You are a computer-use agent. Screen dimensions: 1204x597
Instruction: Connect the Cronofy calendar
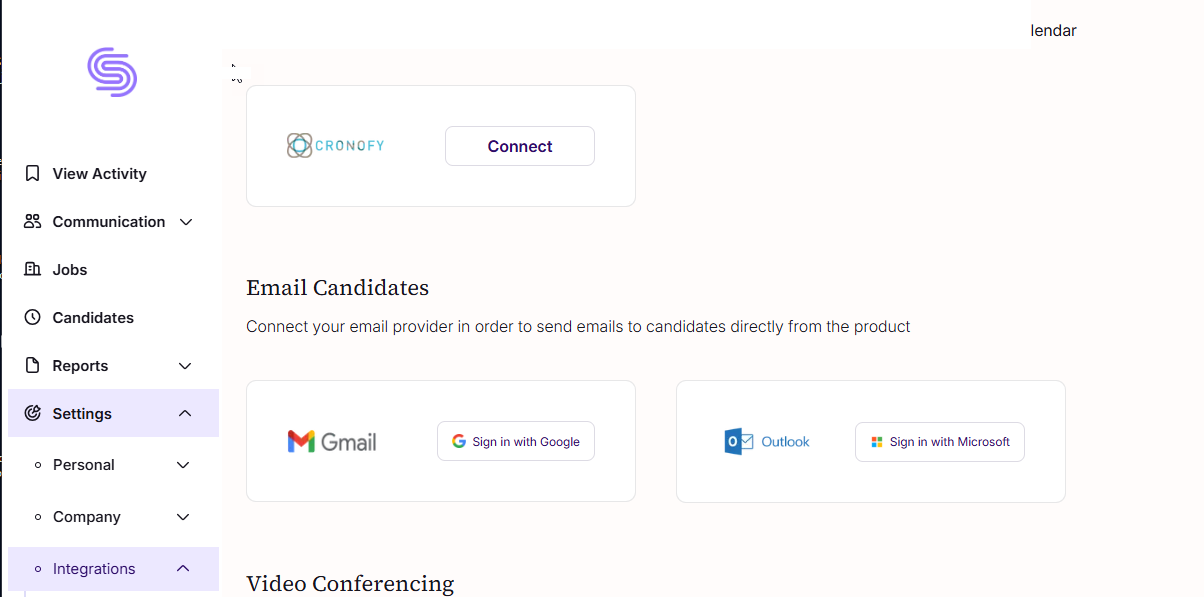click(520, 146)
